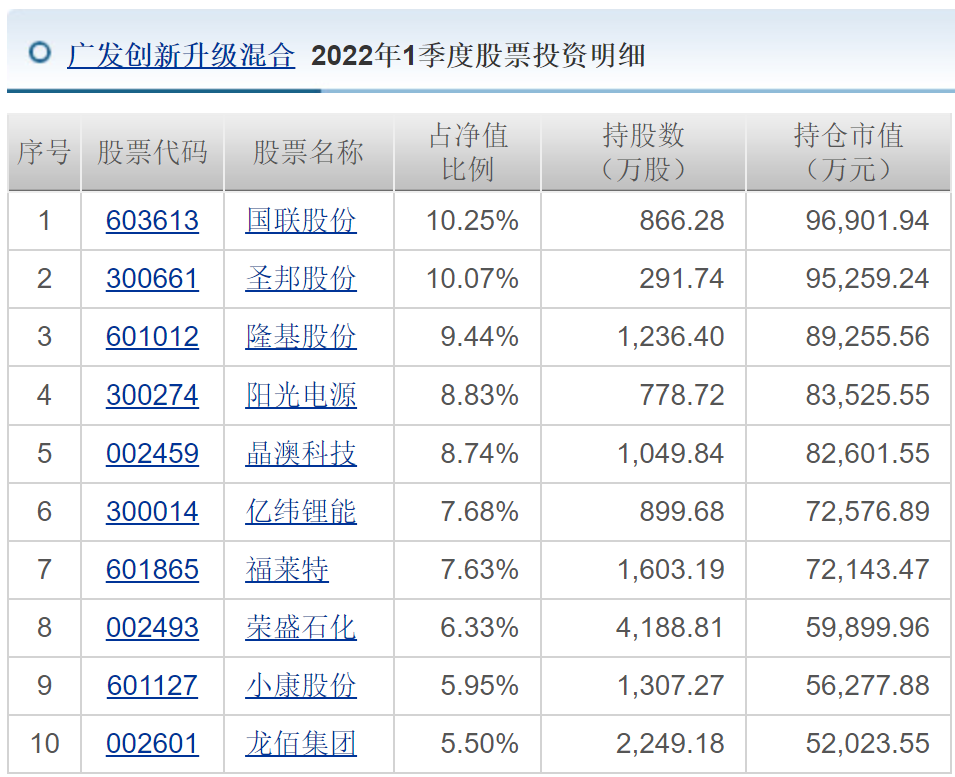The height and width of the screenshot is (777, 955).
Task: Open 隆基股份 stock name link
Action: [x=301, y=337]
